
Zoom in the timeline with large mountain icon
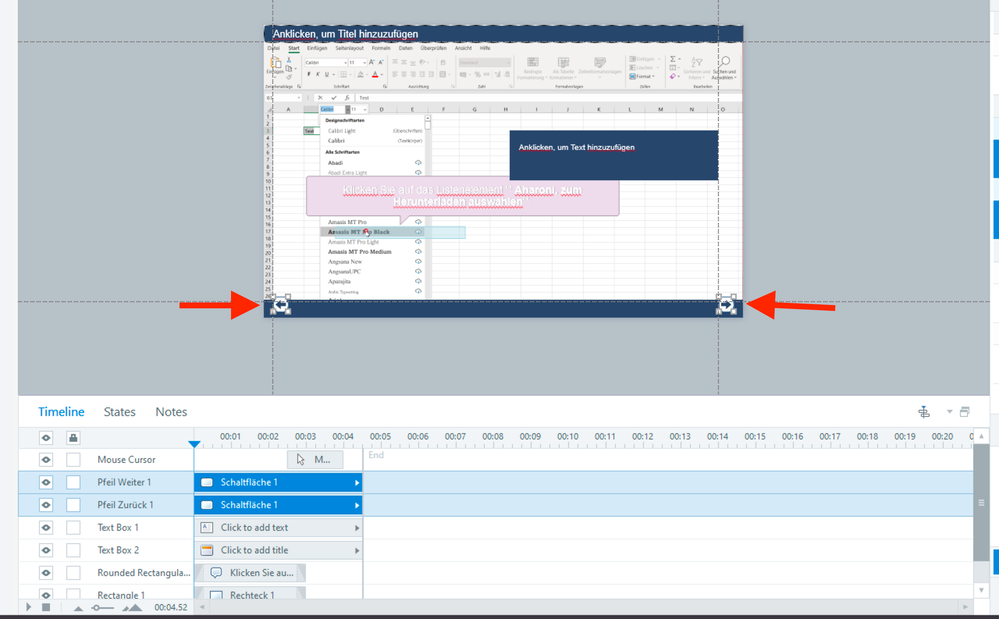[132, 608]
